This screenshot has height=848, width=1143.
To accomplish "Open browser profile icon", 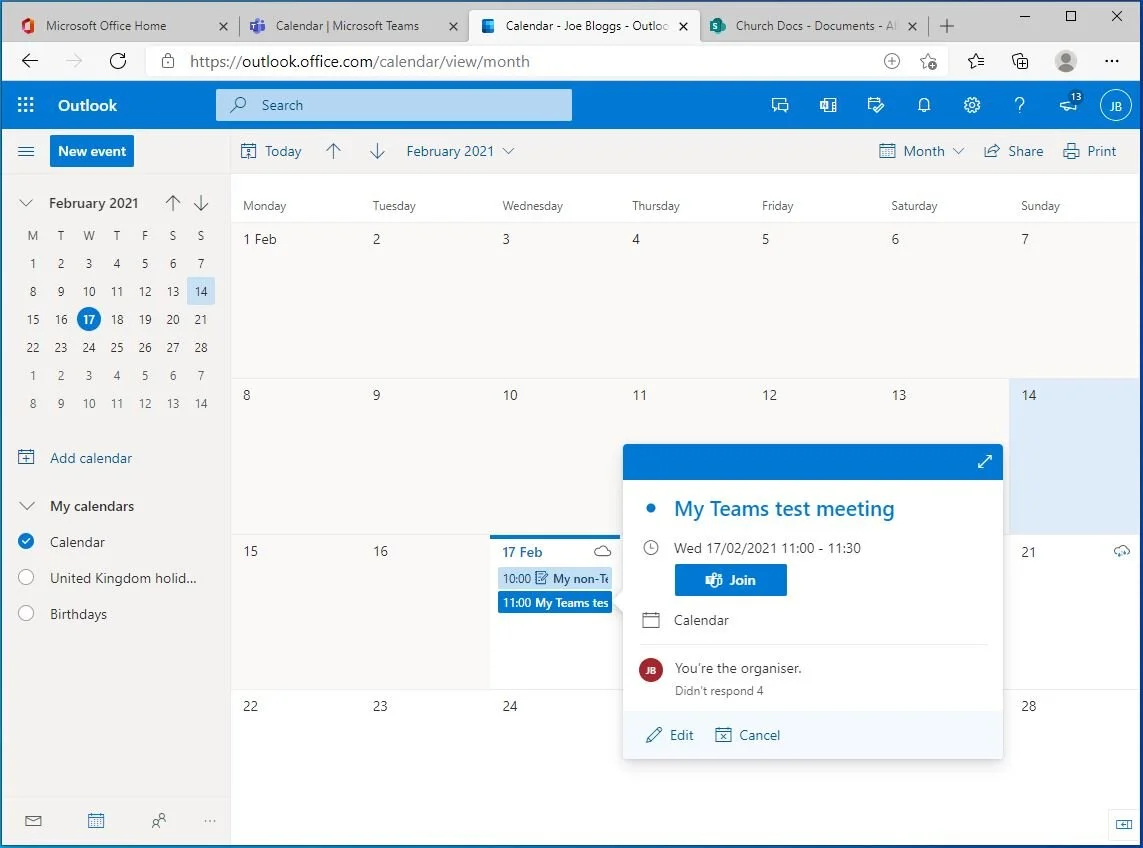I will tap(1066, 61).
